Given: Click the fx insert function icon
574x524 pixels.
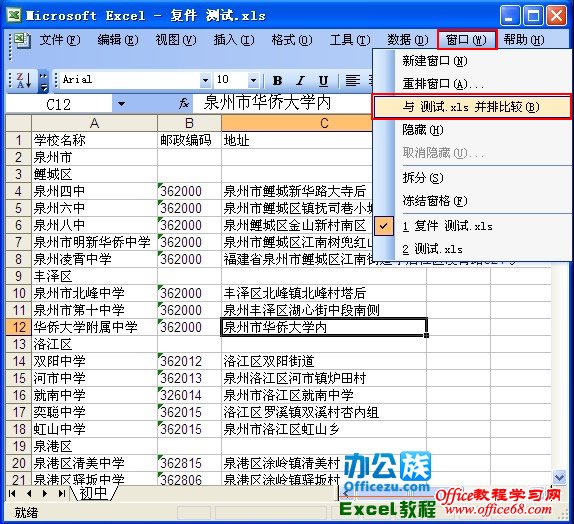Looking at the screenshot, I should (x=184, y=104).
